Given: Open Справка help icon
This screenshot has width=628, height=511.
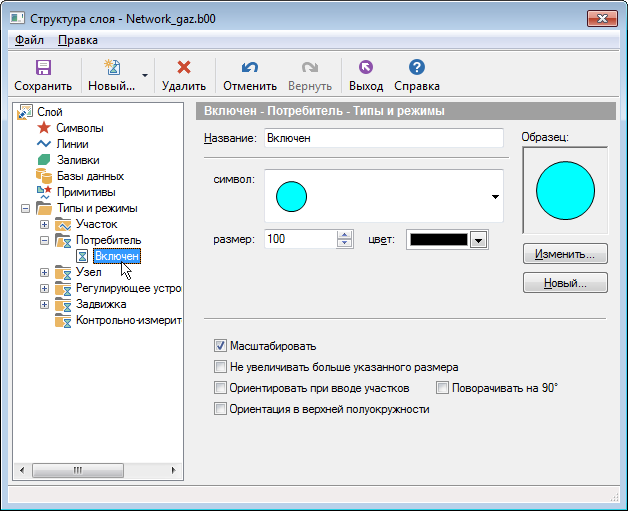Looking at the screenshot, I should click(417, 68).
